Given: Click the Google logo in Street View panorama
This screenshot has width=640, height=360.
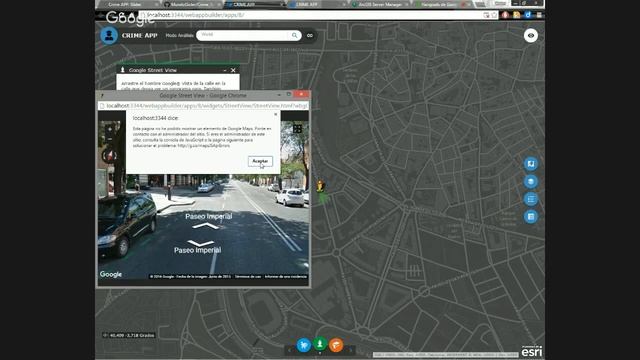Looking at the screenshot, I should (111, 274).
